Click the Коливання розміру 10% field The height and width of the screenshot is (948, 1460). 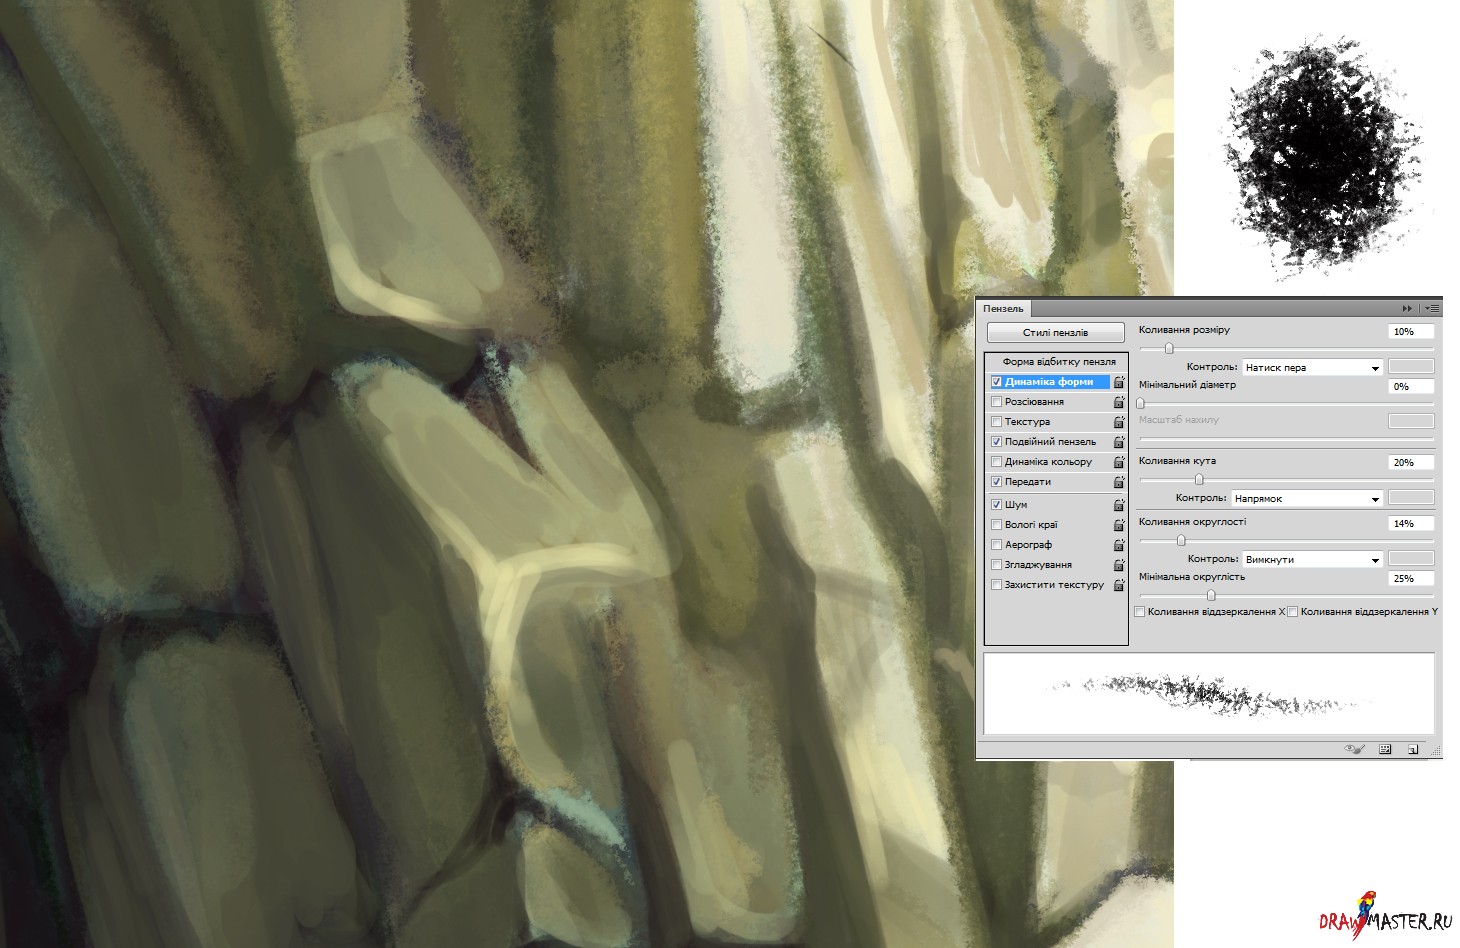point(1411,331)
